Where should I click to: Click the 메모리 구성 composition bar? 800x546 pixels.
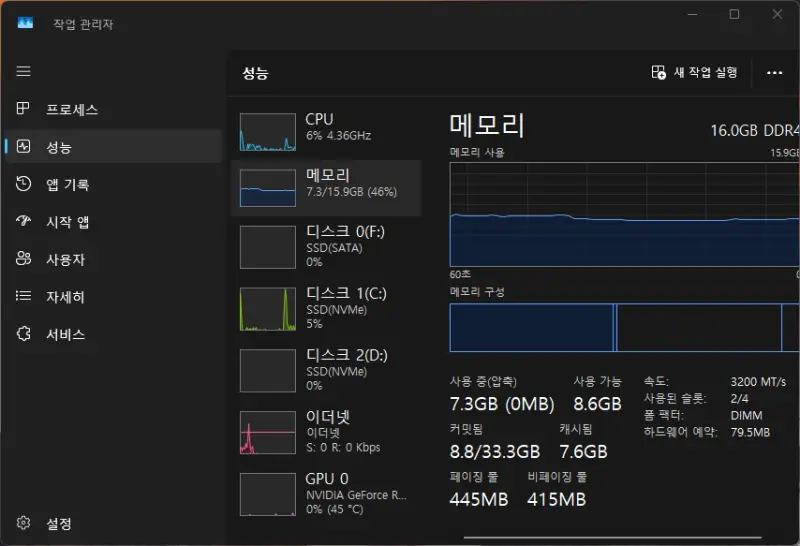click(624, 328)
